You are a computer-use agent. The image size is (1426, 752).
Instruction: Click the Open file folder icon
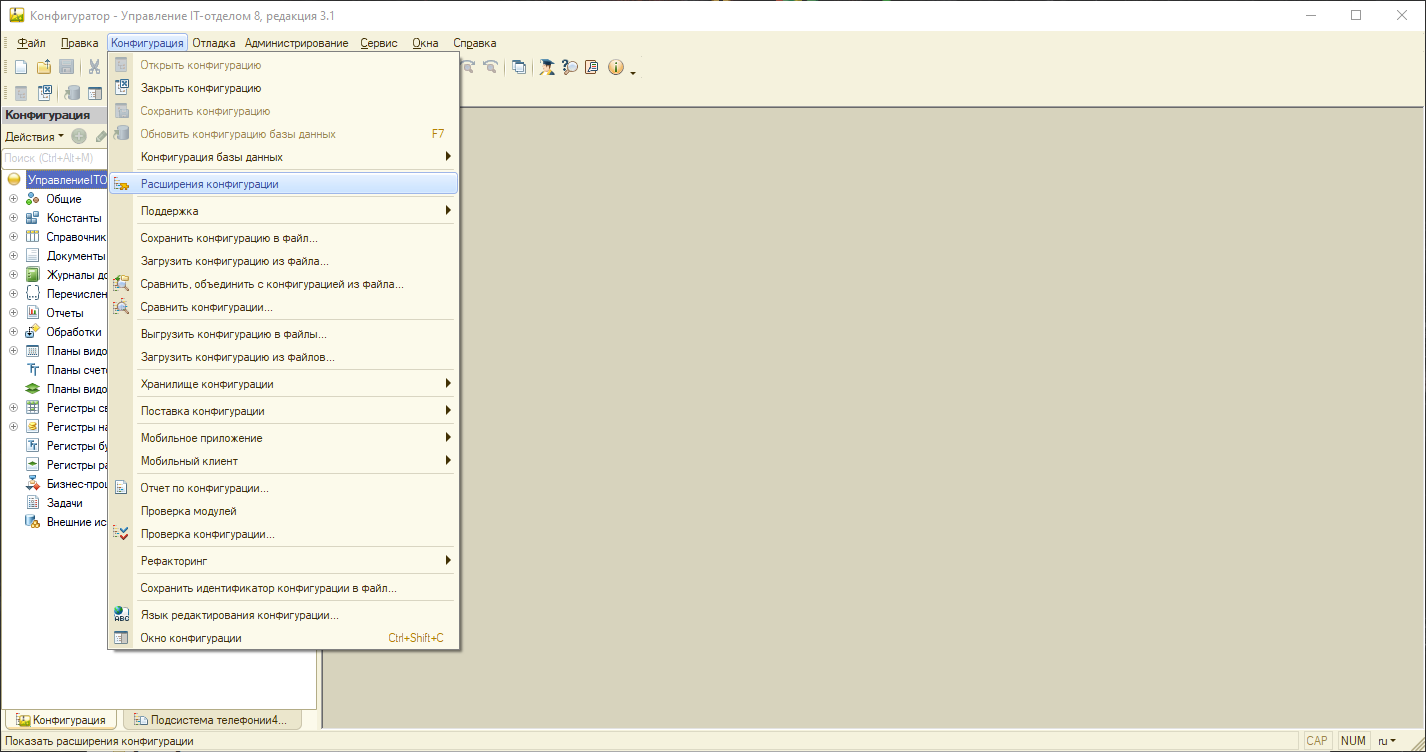(44, 67)
